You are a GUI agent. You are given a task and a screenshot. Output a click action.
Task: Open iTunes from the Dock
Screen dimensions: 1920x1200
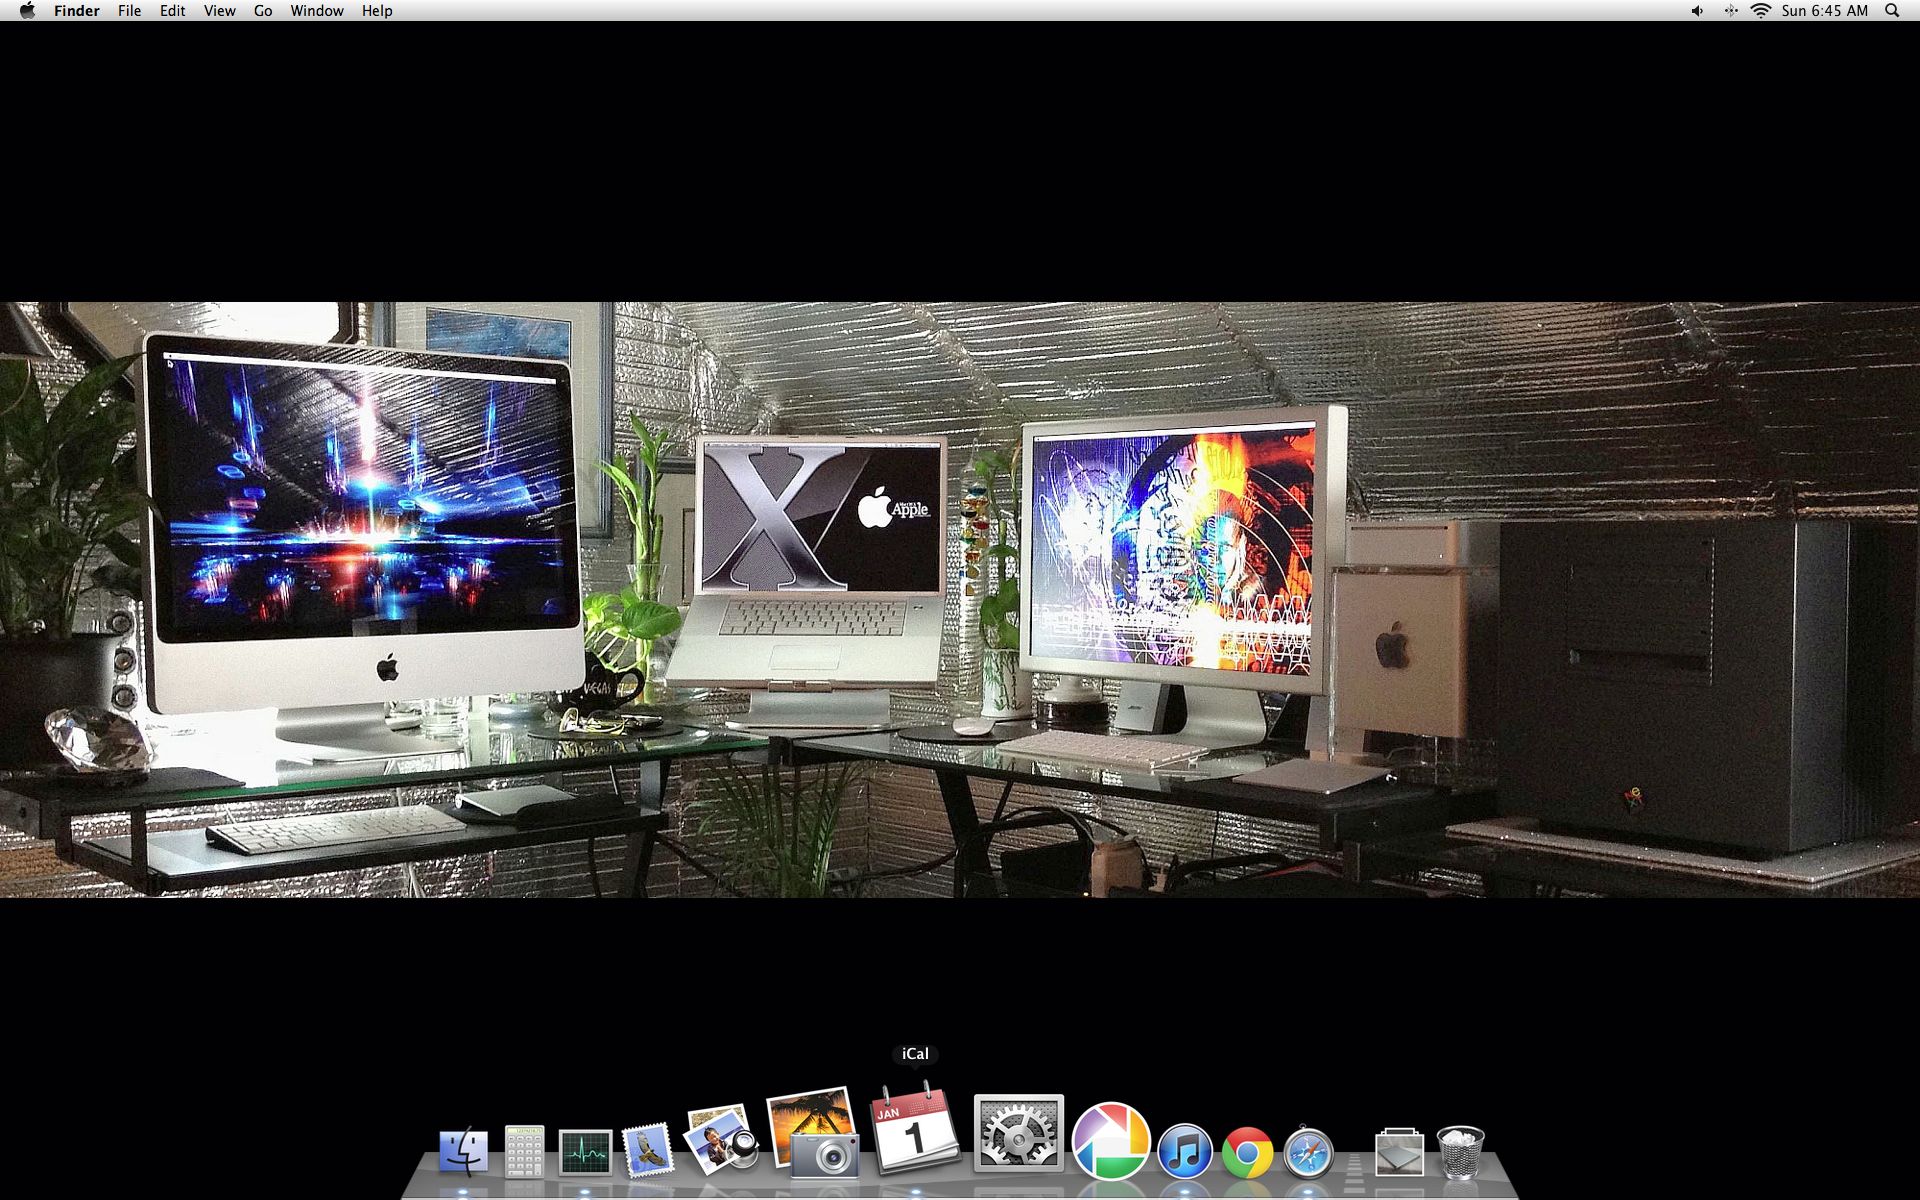[1185, 1150]
